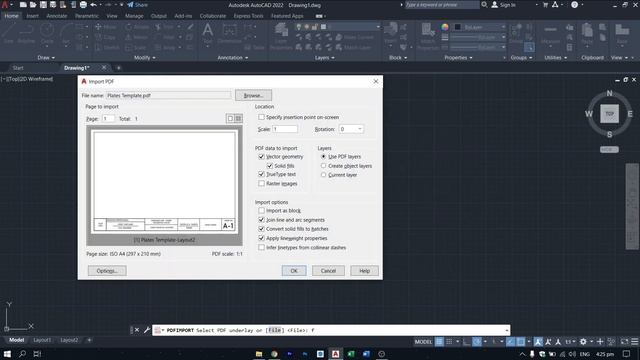Expand the Modify panel

tap(144, 58)
